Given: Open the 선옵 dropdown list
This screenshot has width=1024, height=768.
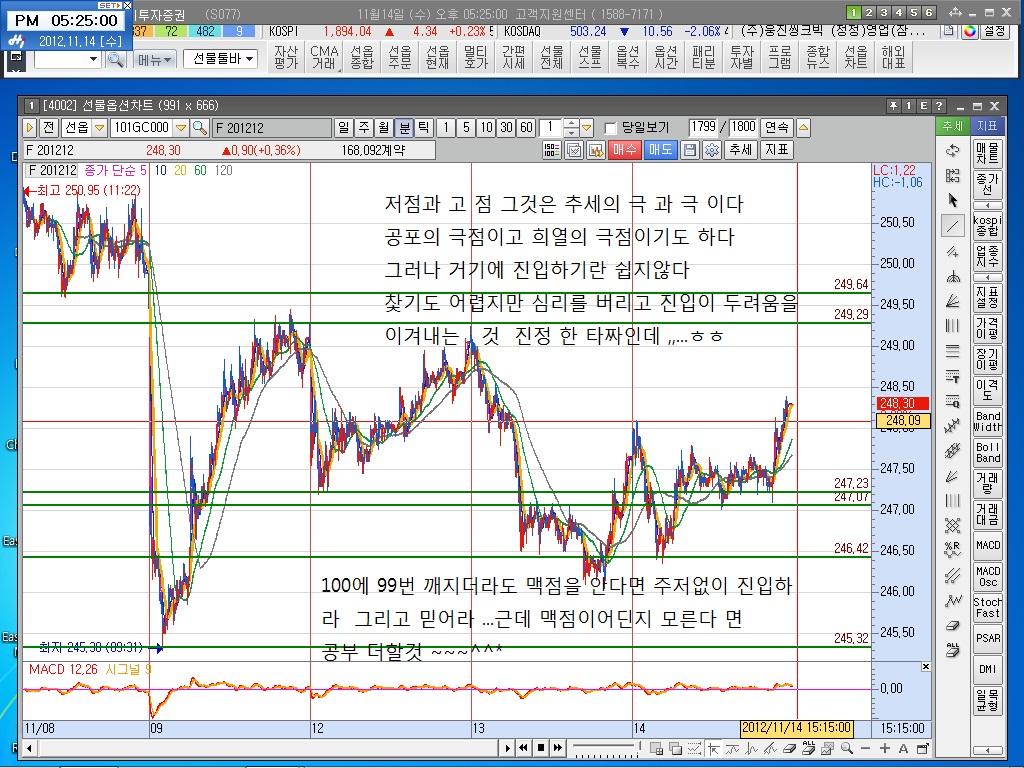Looking at the screenshot, I should [99, 128].
